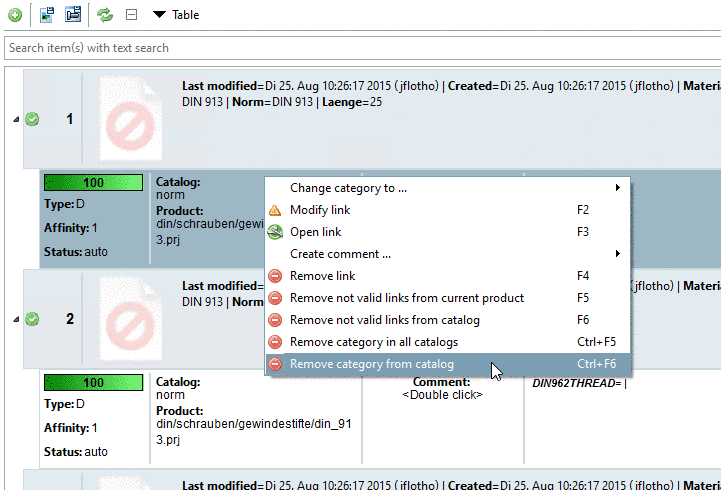Click the warning triangle icon beside Modify link

point(275,211)
